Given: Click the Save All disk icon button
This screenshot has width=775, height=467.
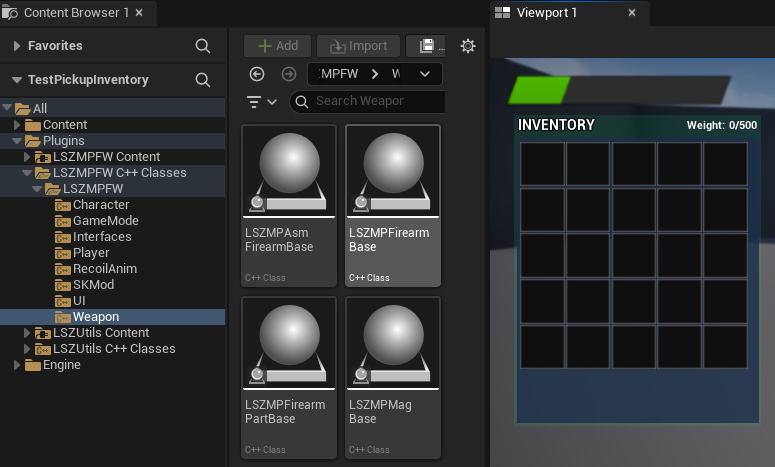Looking at the screenshot, I should click(x=426, y=46).
